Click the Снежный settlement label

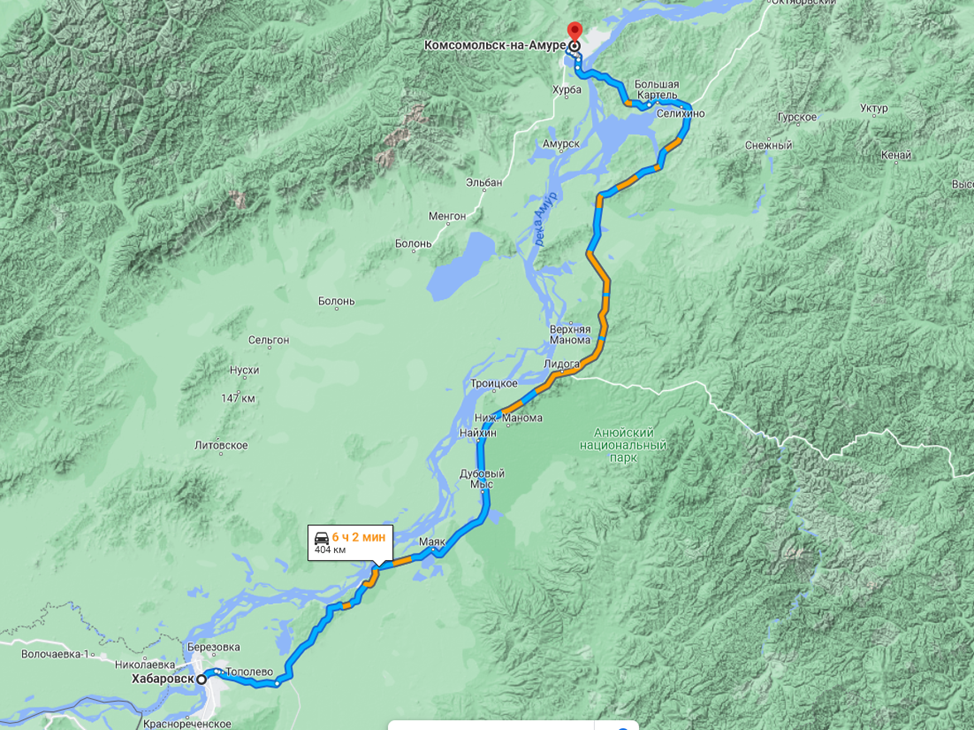coord(768,145)
